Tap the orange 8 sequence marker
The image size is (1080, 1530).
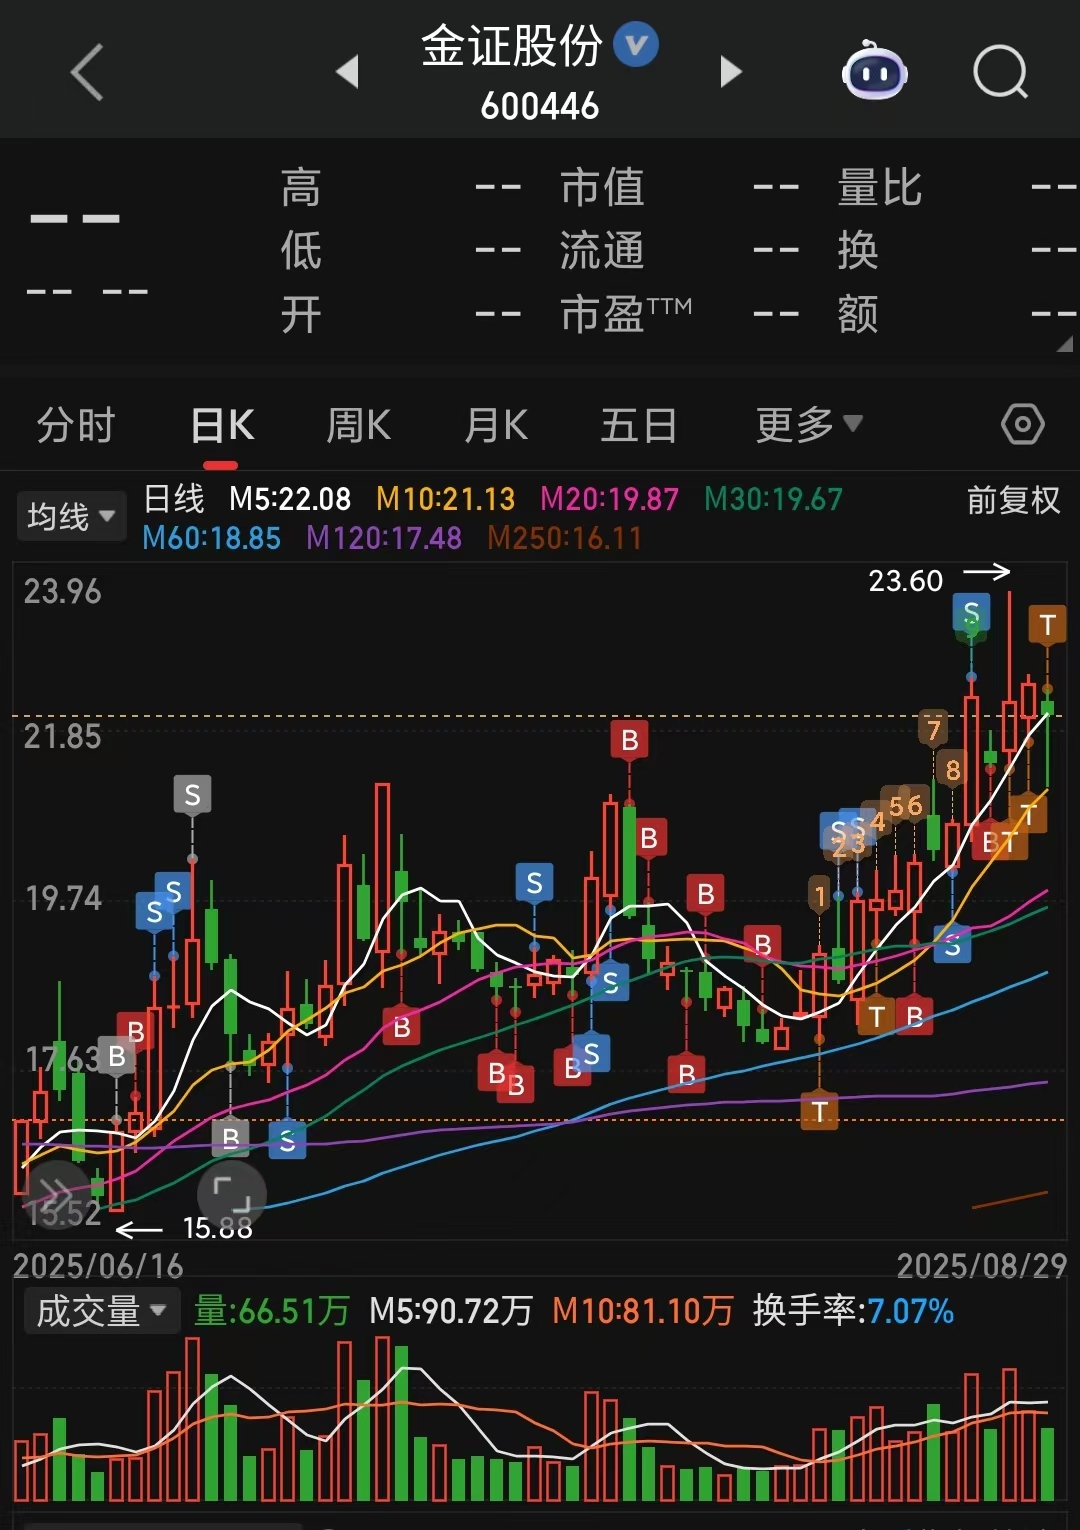click(x=953, y=769)
